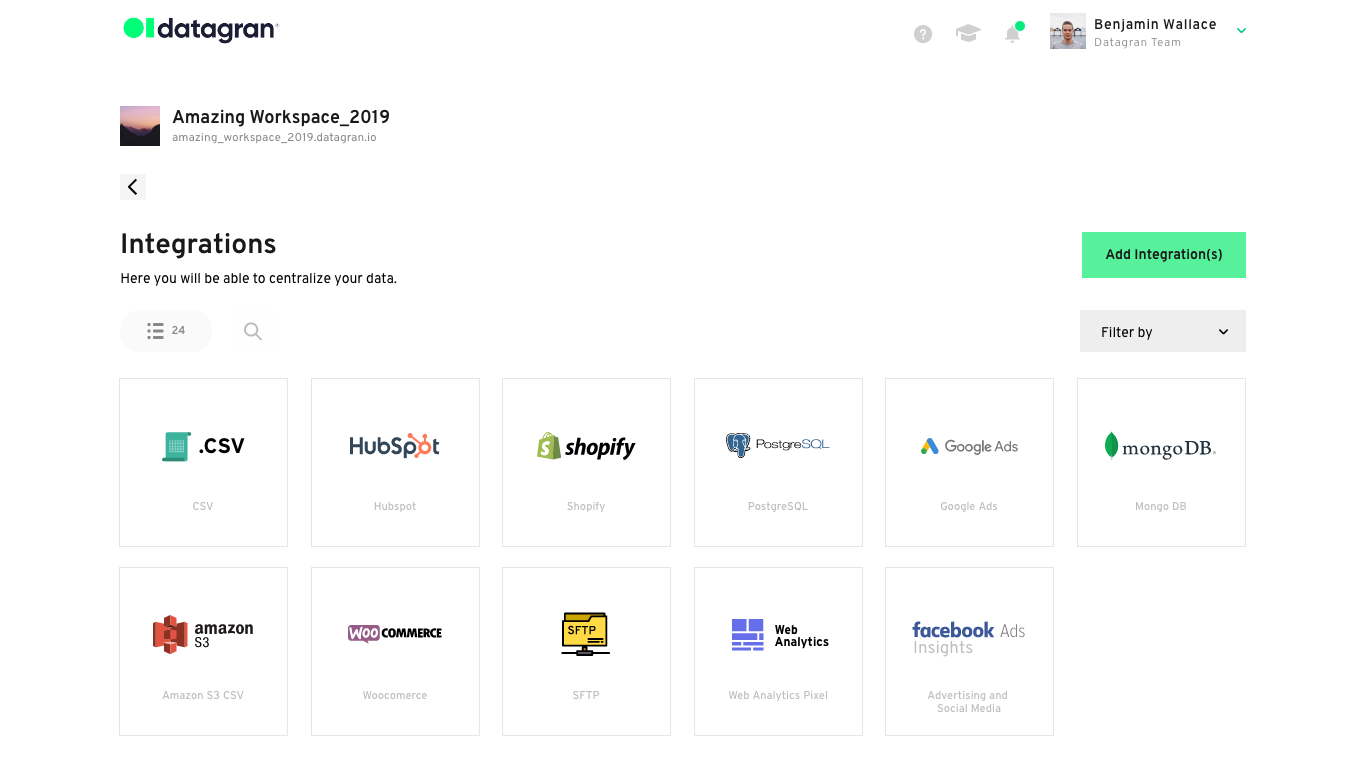Click the Datagran logo
The image size is (1366, 783).
pyautogui.click(x=200, y=30)
